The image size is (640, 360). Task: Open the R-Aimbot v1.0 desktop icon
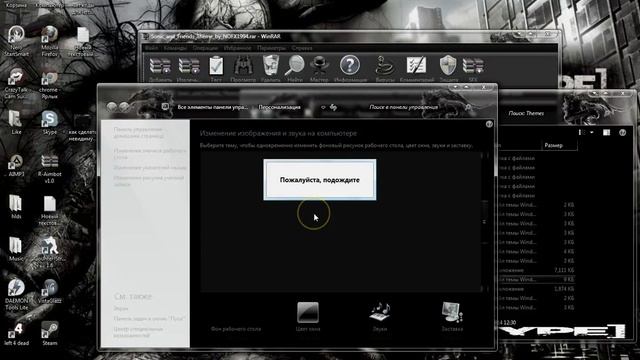49,169
